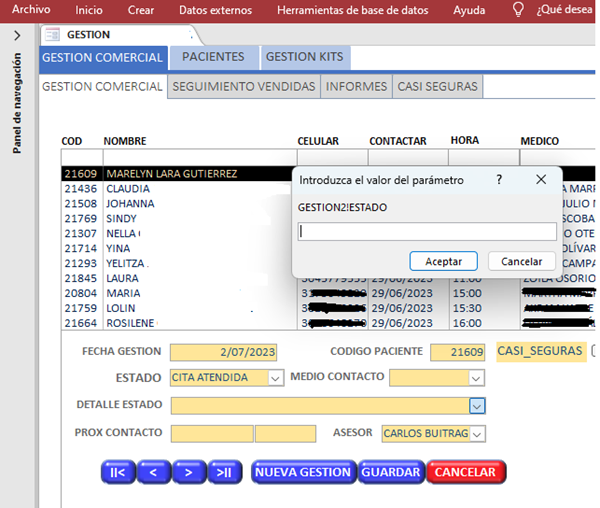Click next record arrow button

pyautogui.click(x=188, y=472)
